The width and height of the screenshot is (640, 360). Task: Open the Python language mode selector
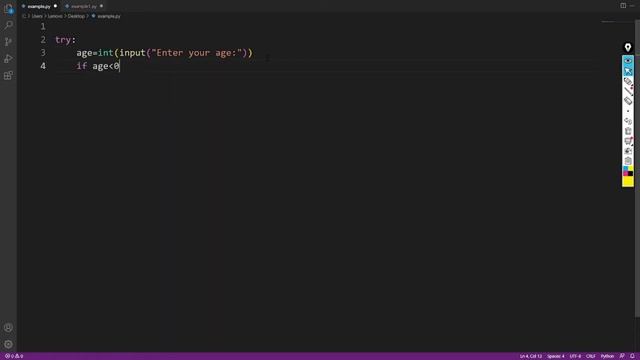[607, 356]
